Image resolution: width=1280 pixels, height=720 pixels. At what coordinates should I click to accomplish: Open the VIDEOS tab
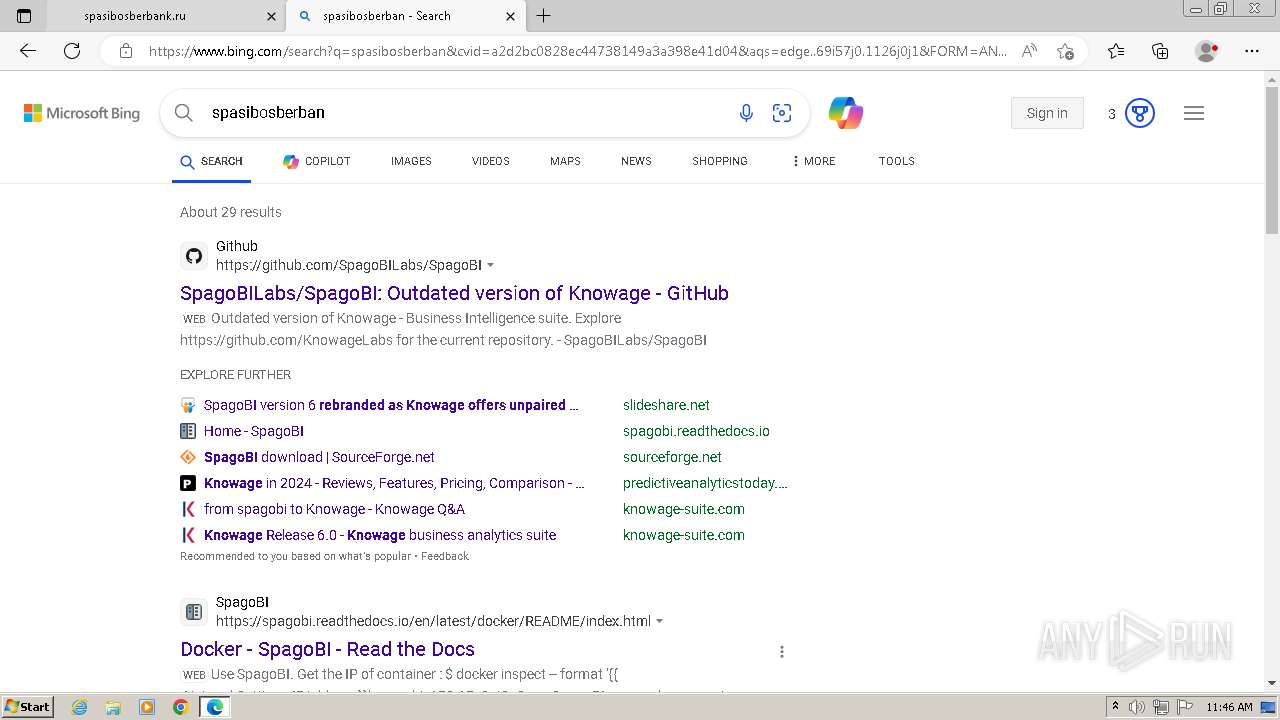pyautogui.click(x=491, y=161)
